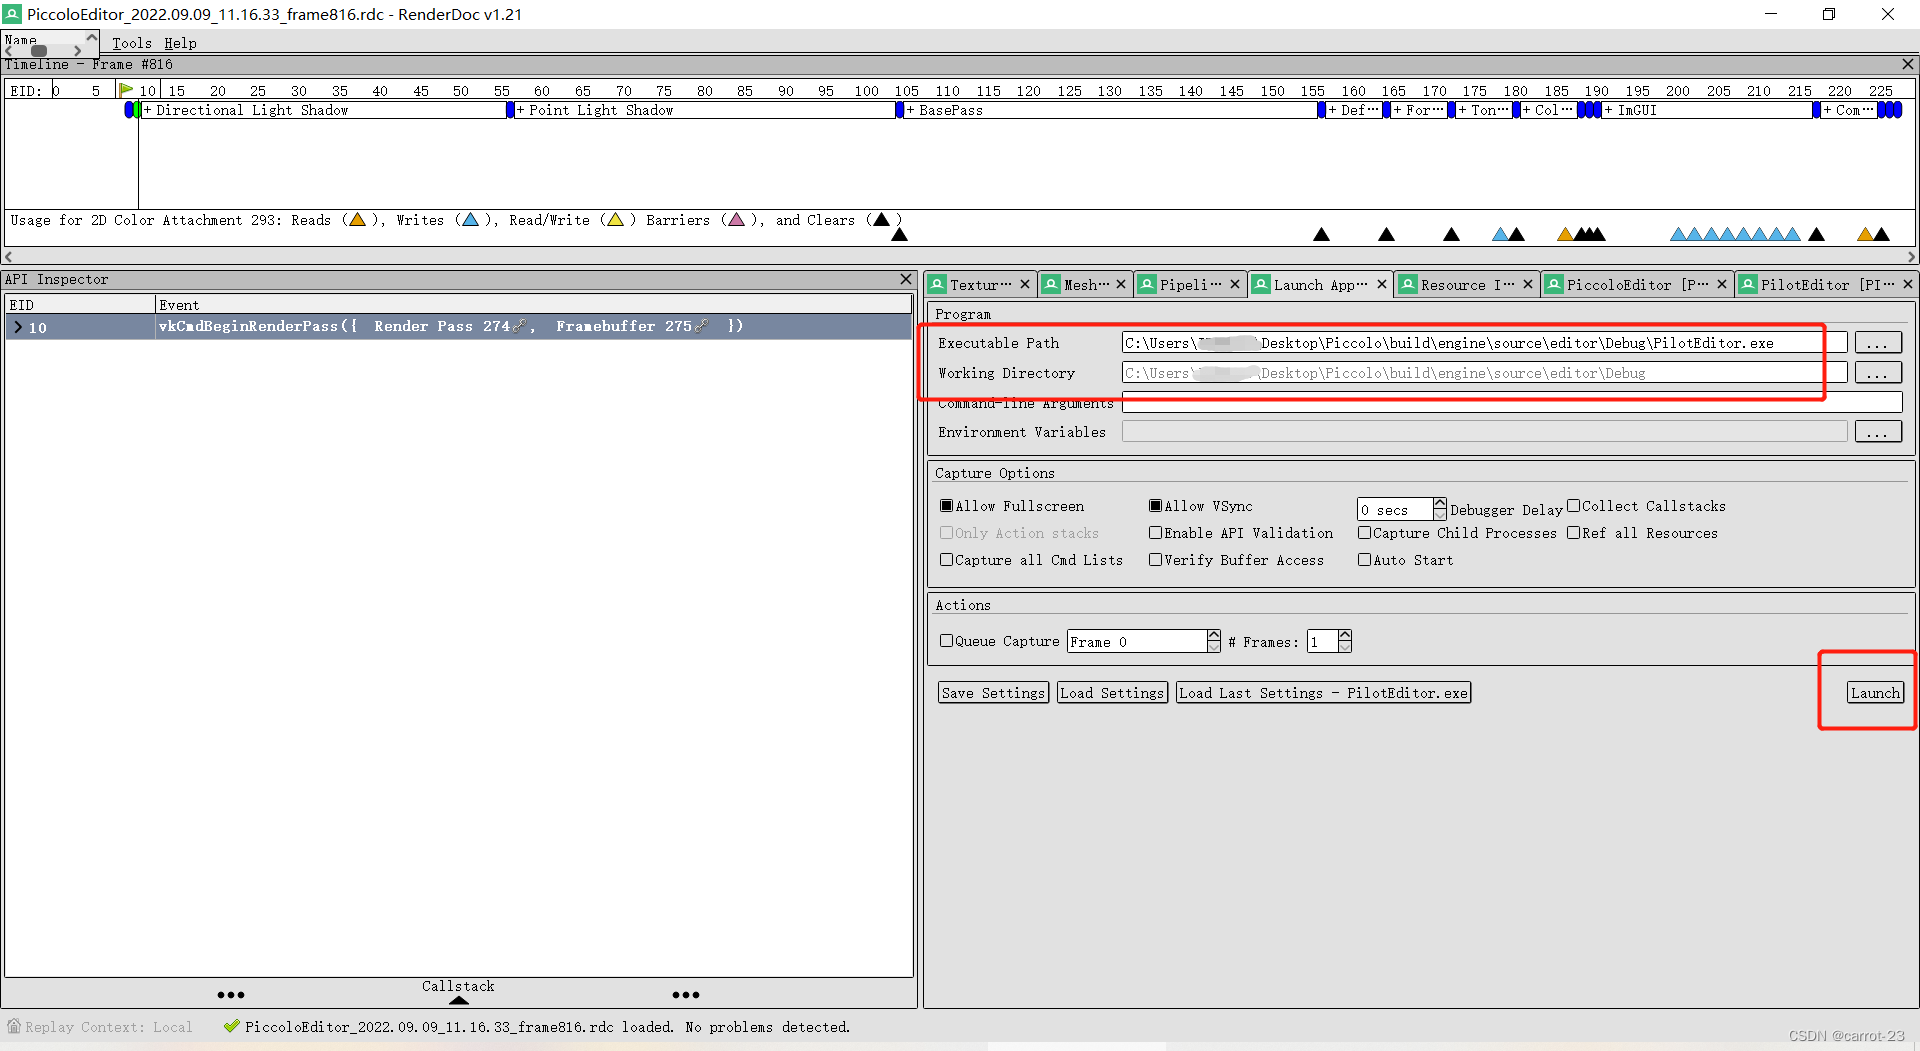Viewport: 1920px width, 1051px height.
Task: Click the Callstack expand triangle at the bottom
Action: click(x=457, y=998)
